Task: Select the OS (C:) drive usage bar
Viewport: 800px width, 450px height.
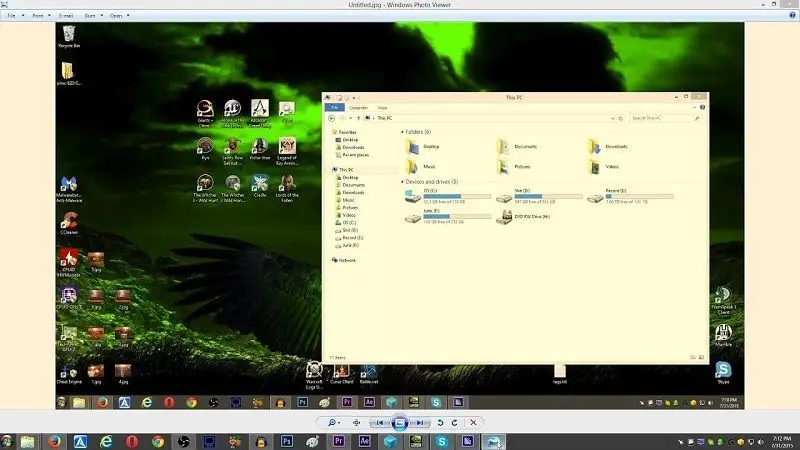Action: (457, 196)
